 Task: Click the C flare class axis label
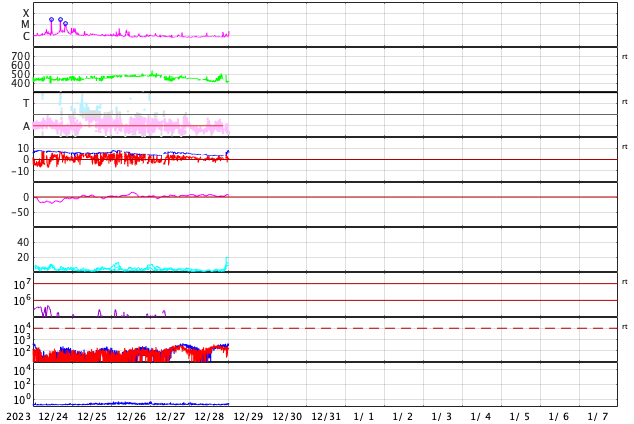tap(26, 36)
